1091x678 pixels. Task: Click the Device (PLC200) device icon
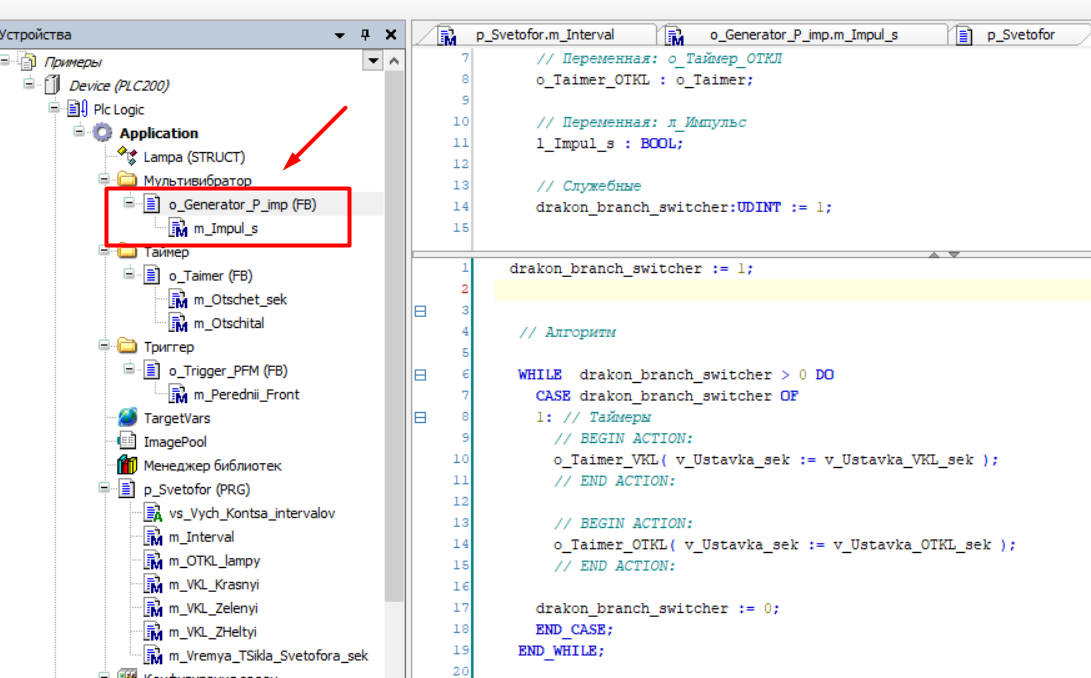coord(52,86)
